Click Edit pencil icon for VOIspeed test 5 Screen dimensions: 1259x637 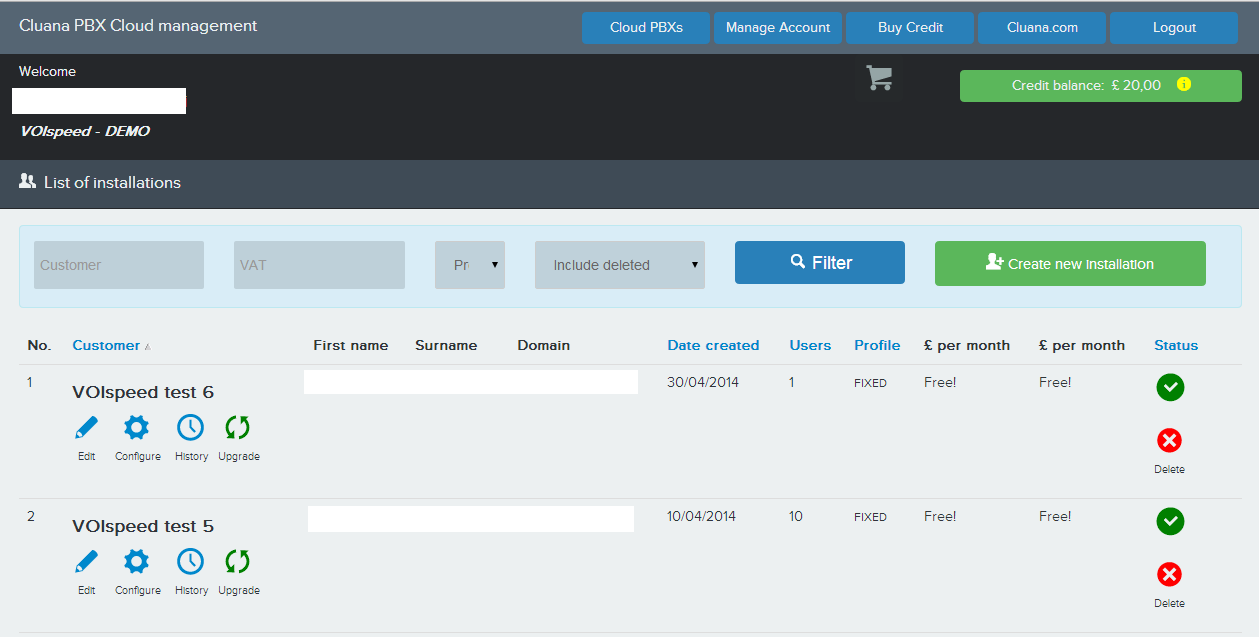tap(87, 562)
